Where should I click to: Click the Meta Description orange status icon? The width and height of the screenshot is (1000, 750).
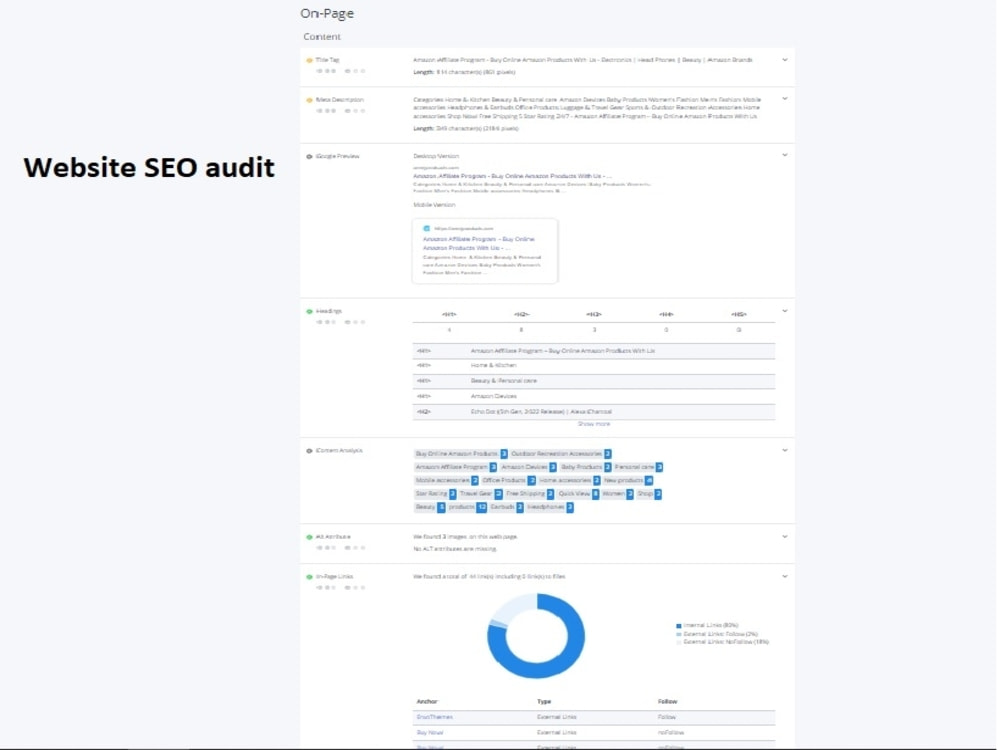310,100
